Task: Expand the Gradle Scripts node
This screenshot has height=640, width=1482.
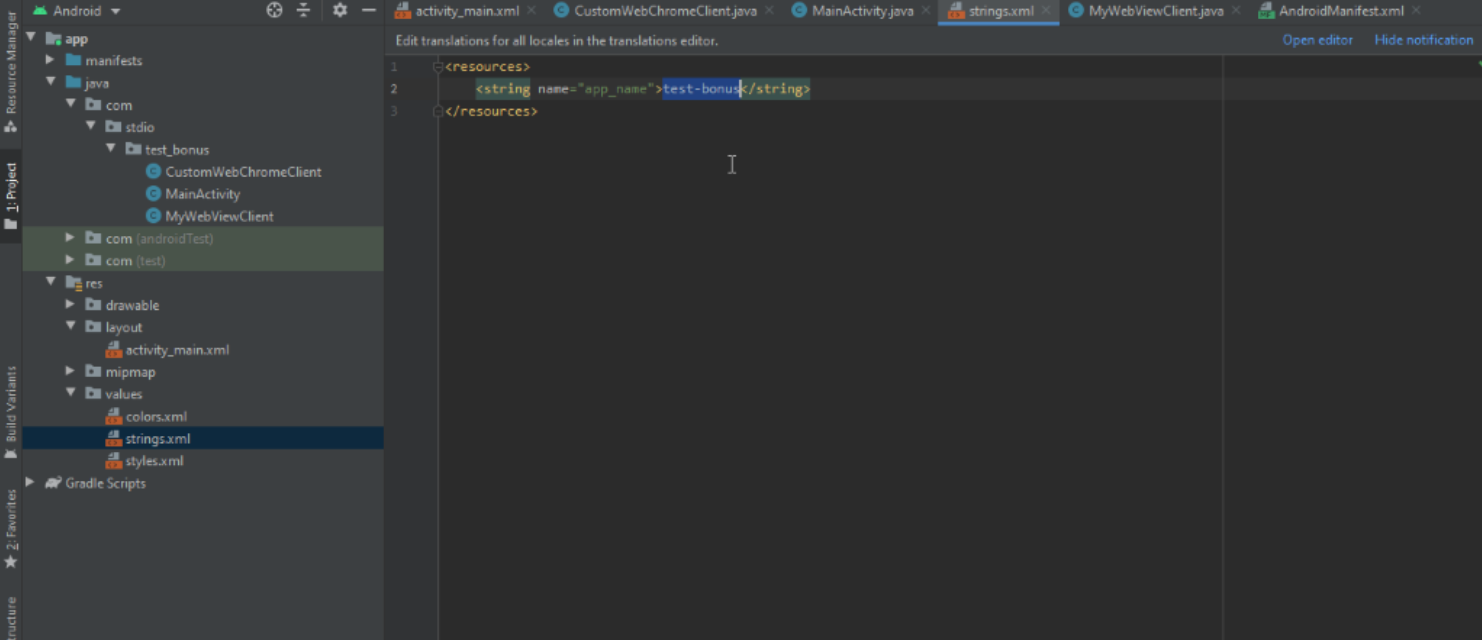Action: [x=30, y=483]
